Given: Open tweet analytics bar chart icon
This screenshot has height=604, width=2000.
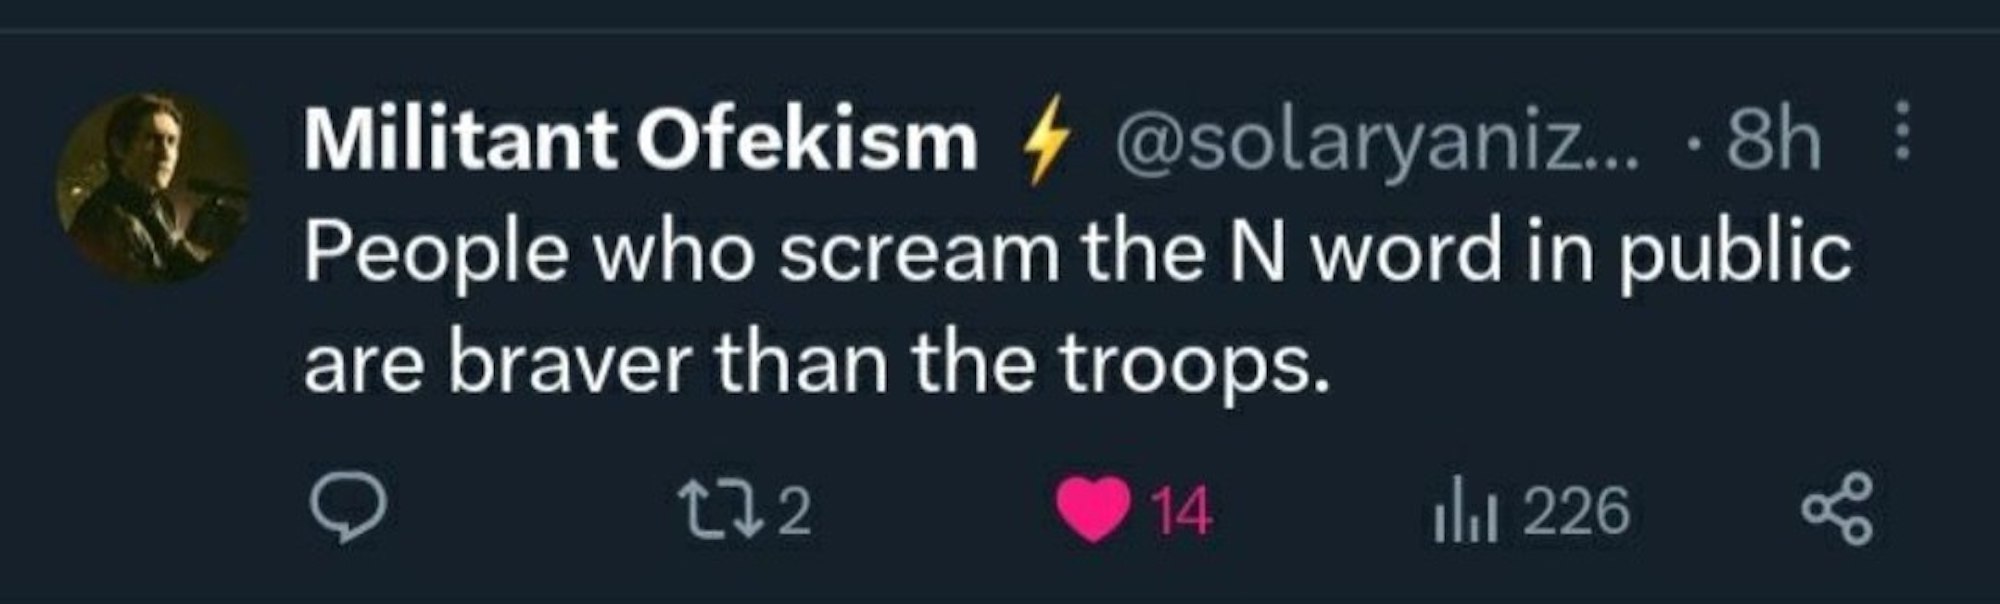Looking at the screenshot, I should (1464, 512).
